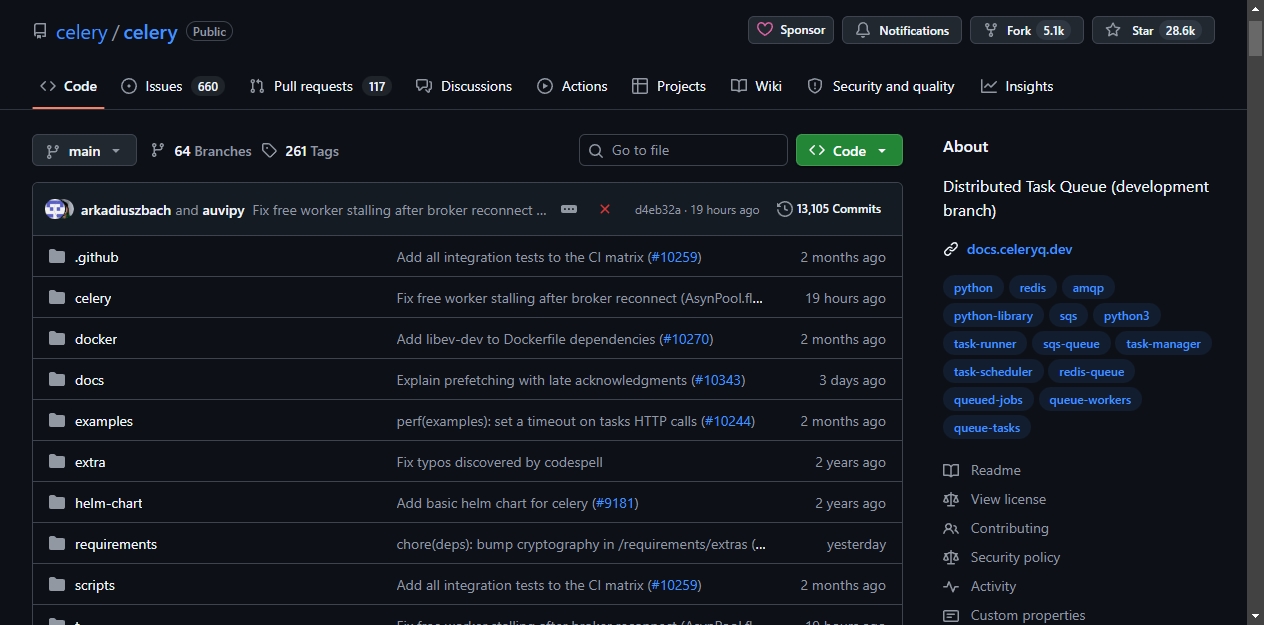Screen dimensions: 1264x625
Task: Visit docs.celeryq.dev website link
Action: [x=1019, y=249]
